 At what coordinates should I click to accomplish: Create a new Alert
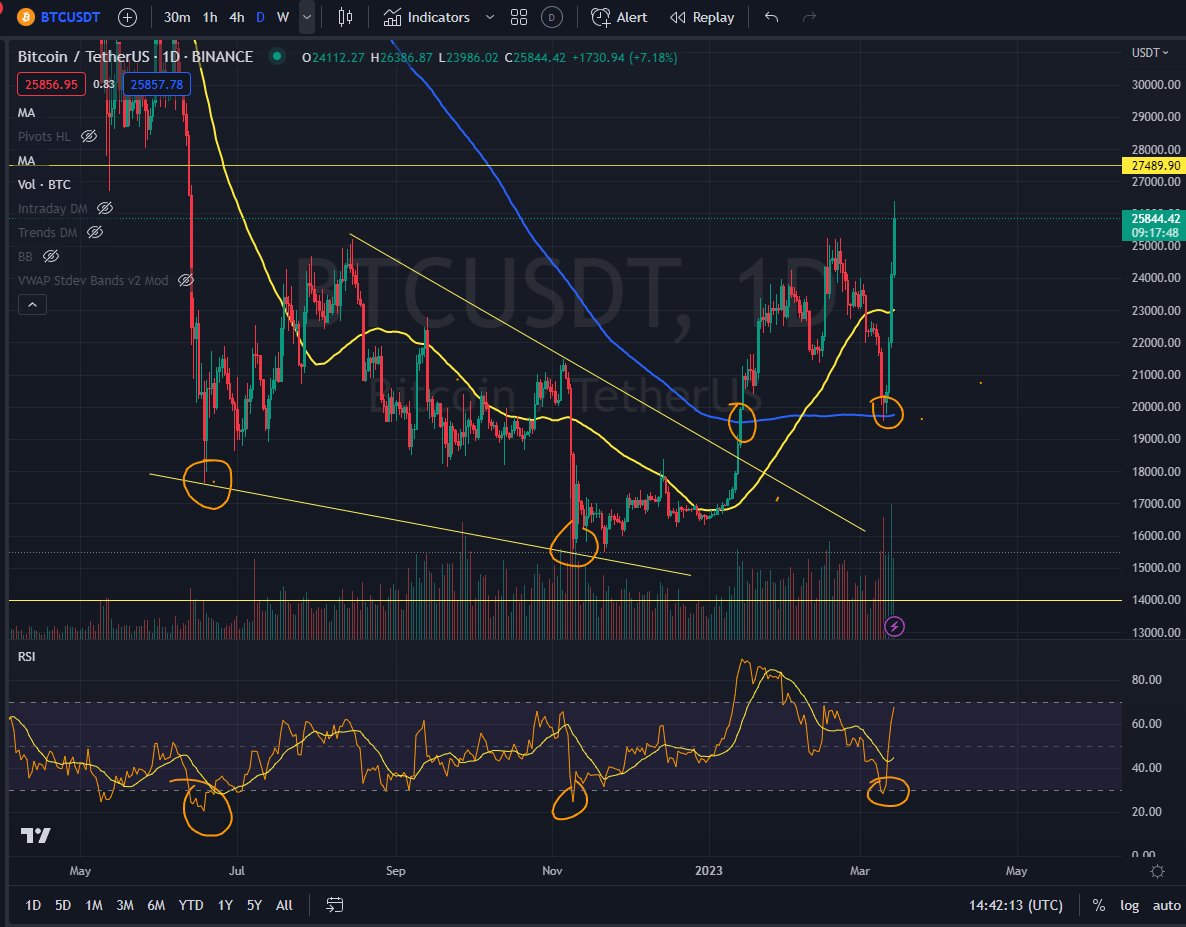(619, 17)
